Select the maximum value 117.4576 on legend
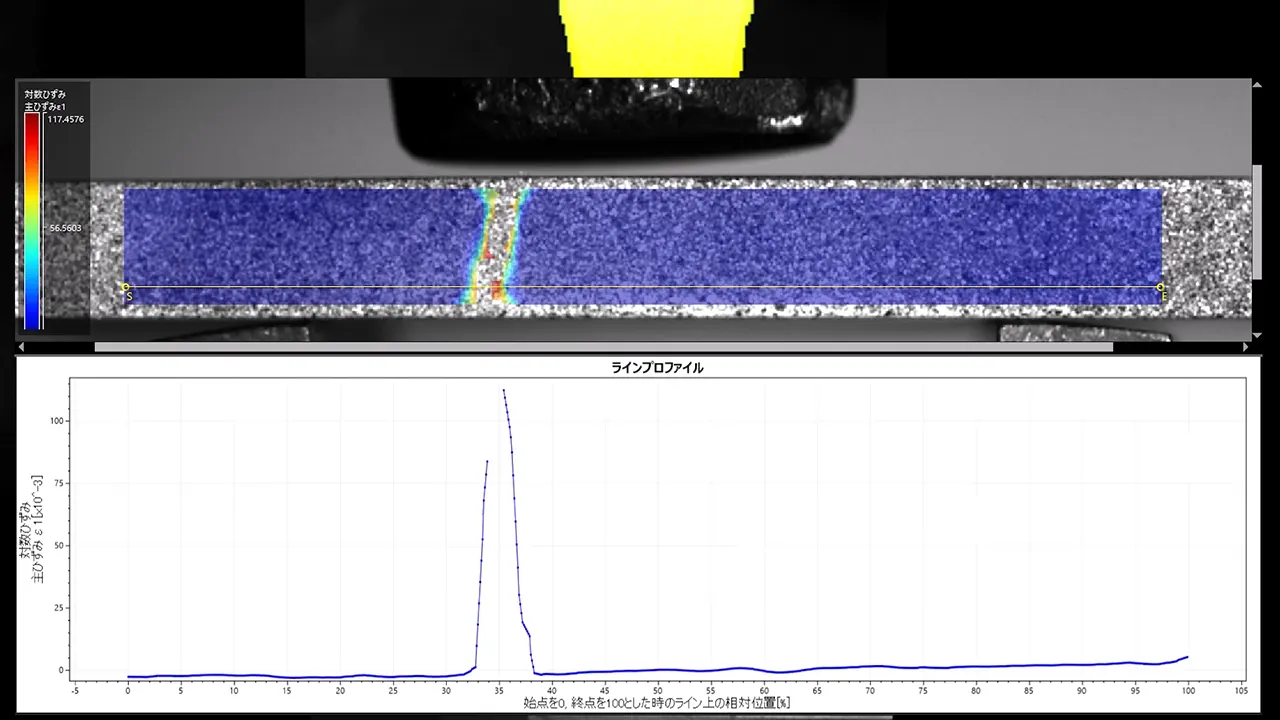The image size is (1280, 720). point(66,119)
